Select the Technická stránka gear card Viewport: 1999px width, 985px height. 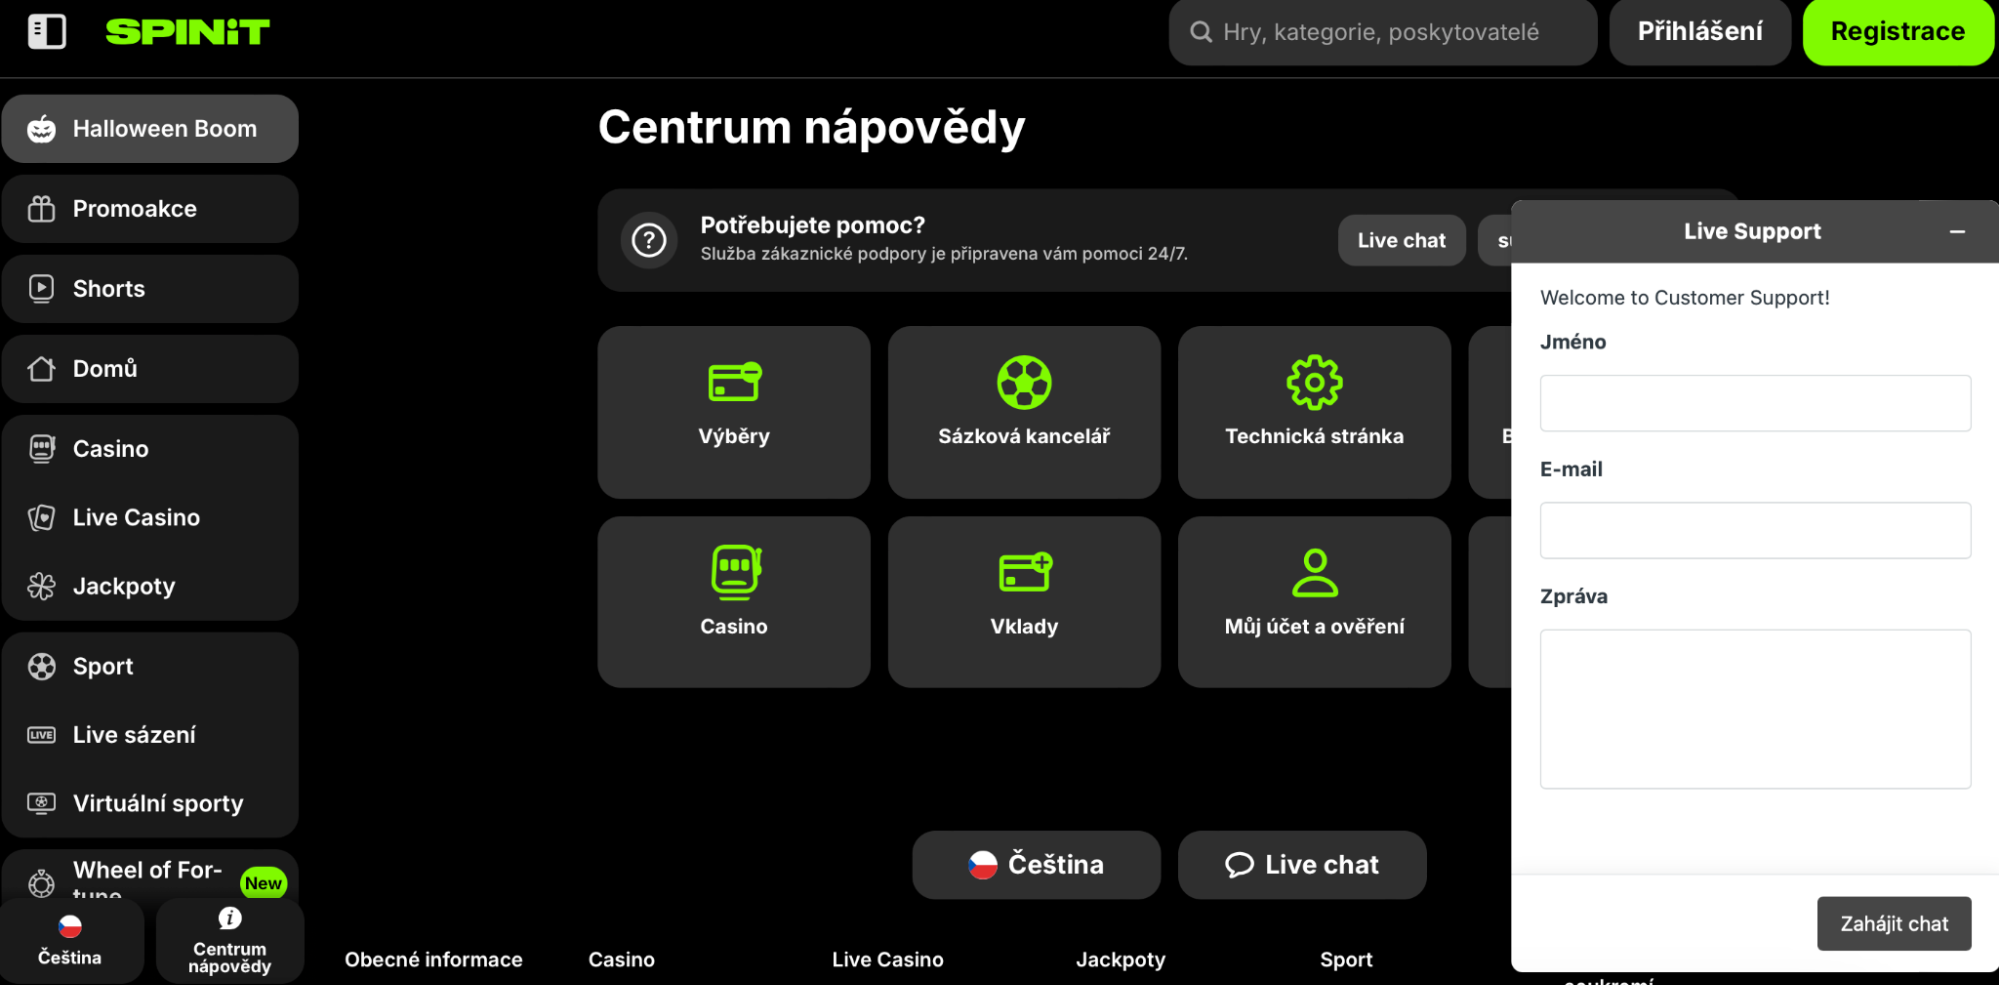click(1313, 411)
